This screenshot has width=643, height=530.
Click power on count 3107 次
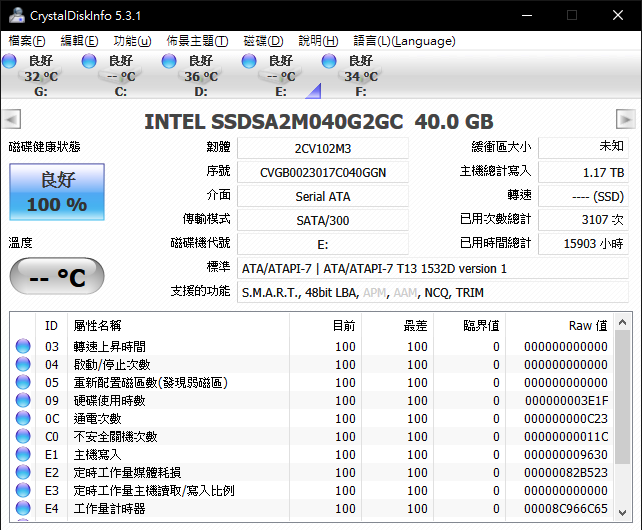pos(583,220)
